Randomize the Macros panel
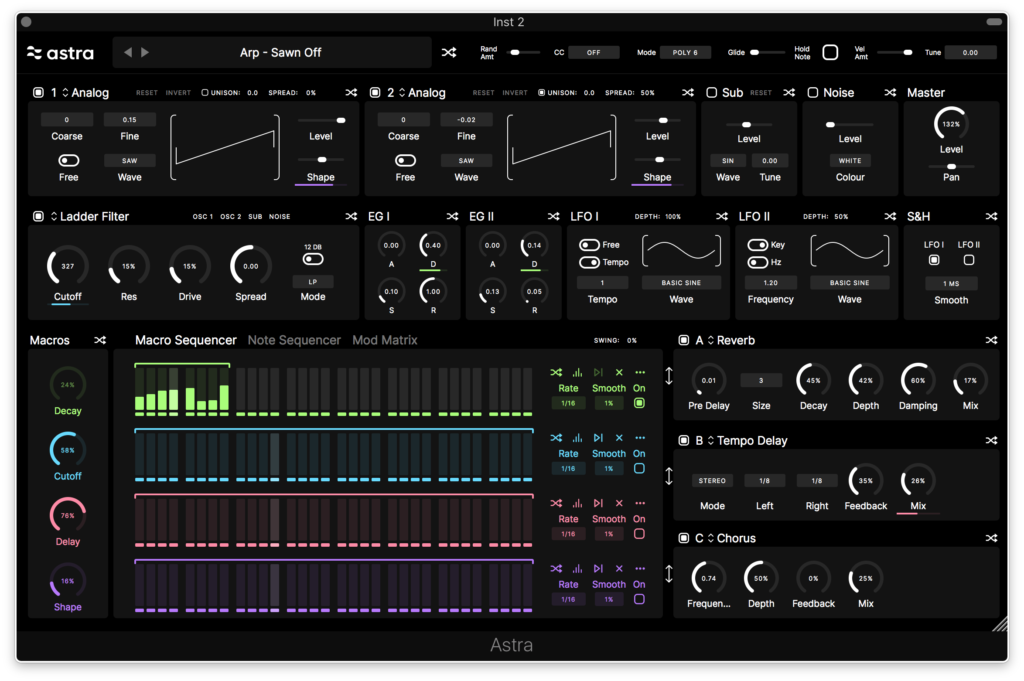1024x681 pixels. pyautogui.click(x=100, y=340)
